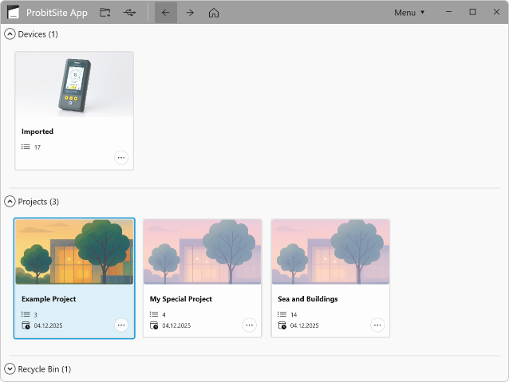
Task: Expand the Recycle Bin section
Action: pyautogui.click(x=10, y=369)
